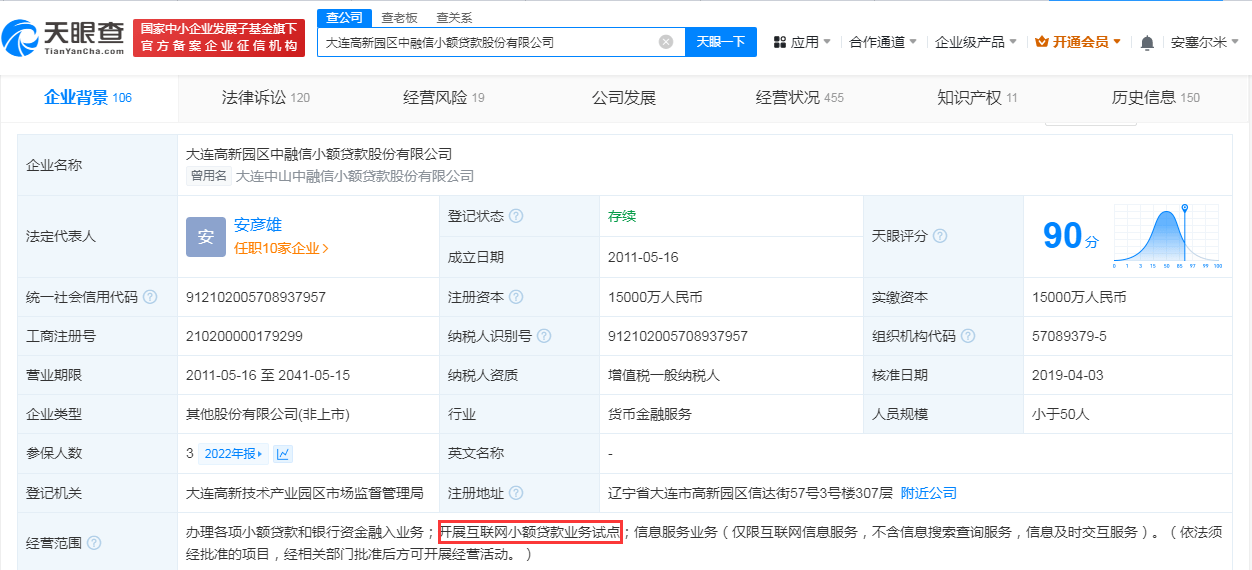Switch to the 知识产权 tab
This screenshot has height=570, width=1252.
tap(977, 97)
